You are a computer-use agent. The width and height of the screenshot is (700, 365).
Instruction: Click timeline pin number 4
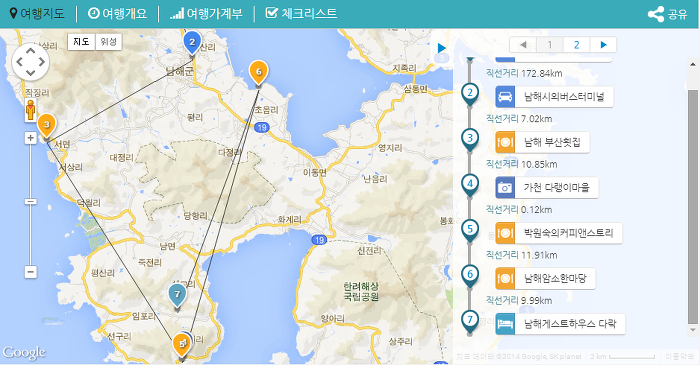[x=470, y=185]
